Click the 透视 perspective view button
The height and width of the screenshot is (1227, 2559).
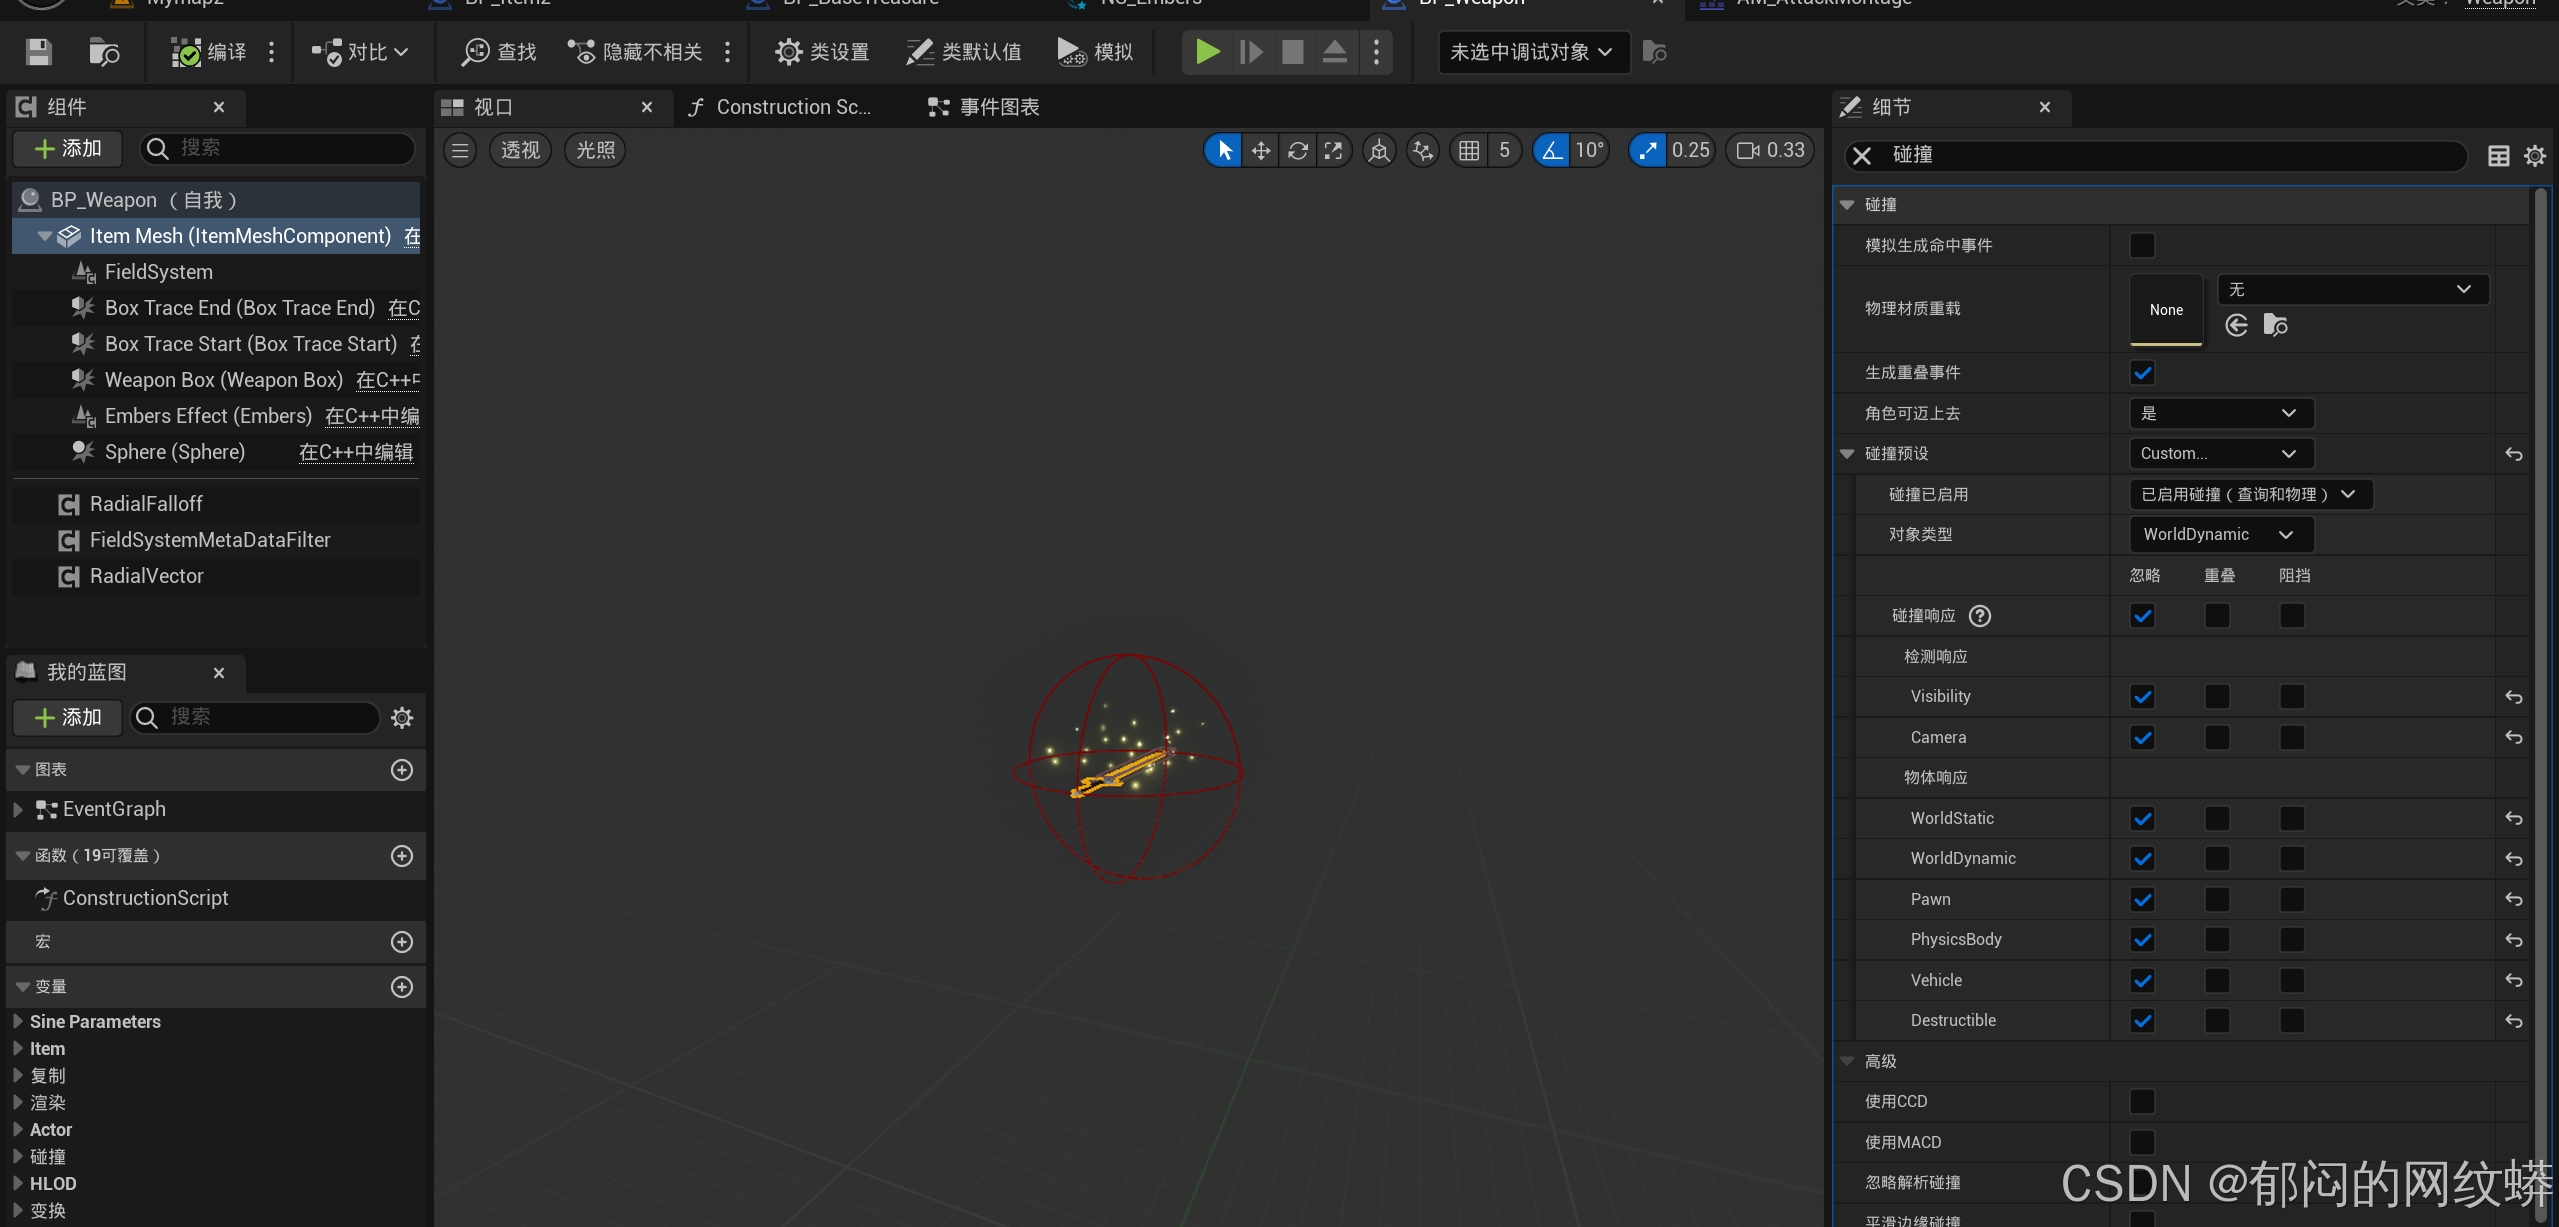pos(520,150)
